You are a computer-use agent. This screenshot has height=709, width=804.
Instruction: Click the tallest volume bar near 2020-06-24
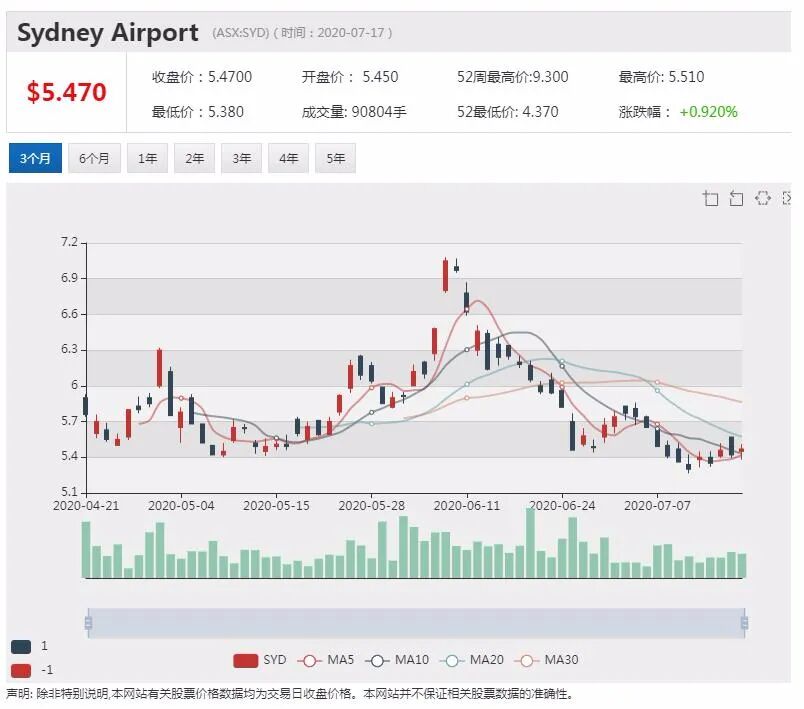click(530, 543)
